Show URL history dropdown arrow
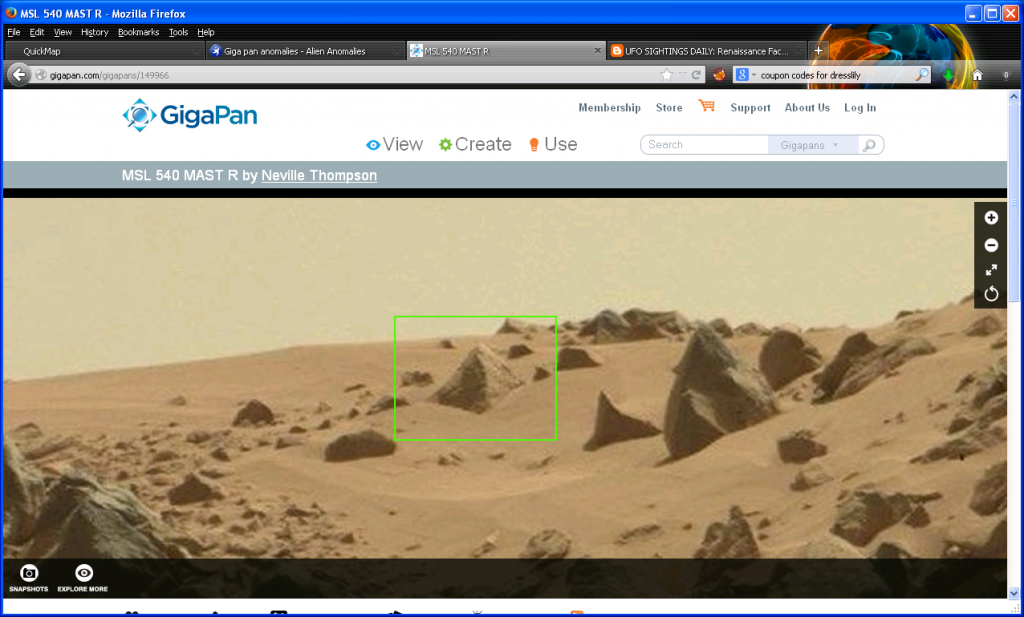Image resolution: width=1024 pixels, height=617 pixels. pyautogui.click(x=682, y=75)
